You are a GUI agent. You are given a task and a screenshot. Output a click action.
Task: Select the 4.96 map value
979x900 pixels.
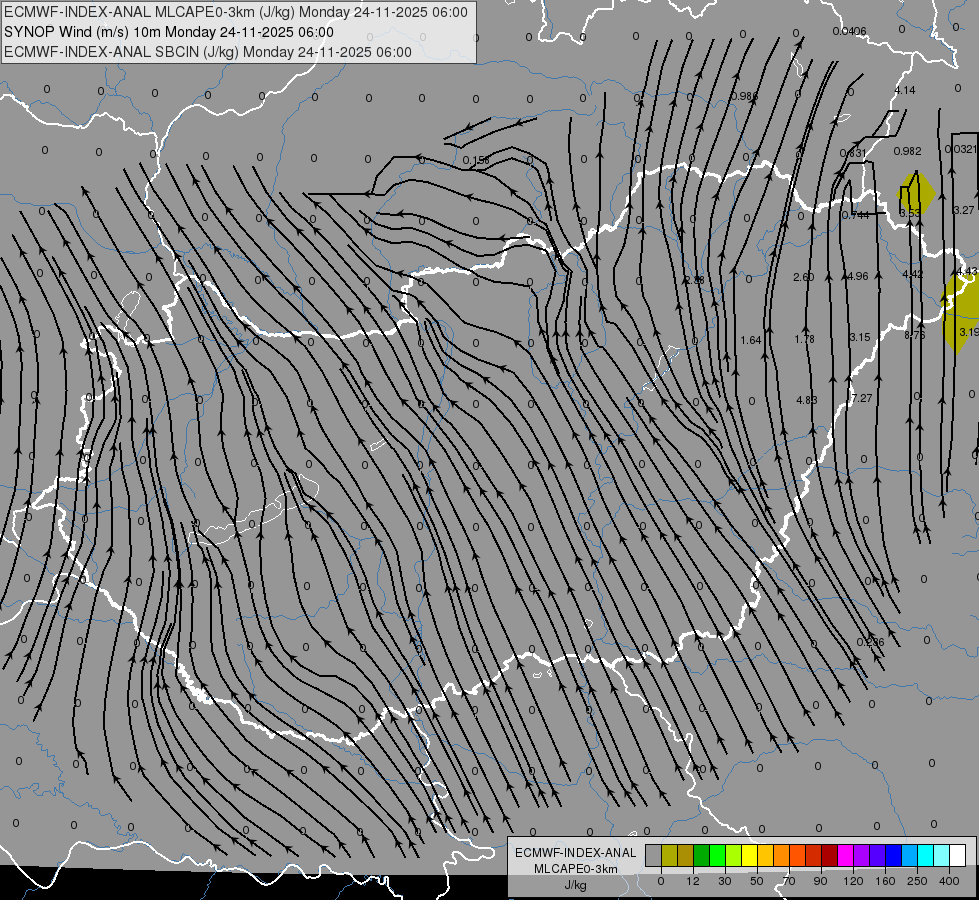click(857, 276)
